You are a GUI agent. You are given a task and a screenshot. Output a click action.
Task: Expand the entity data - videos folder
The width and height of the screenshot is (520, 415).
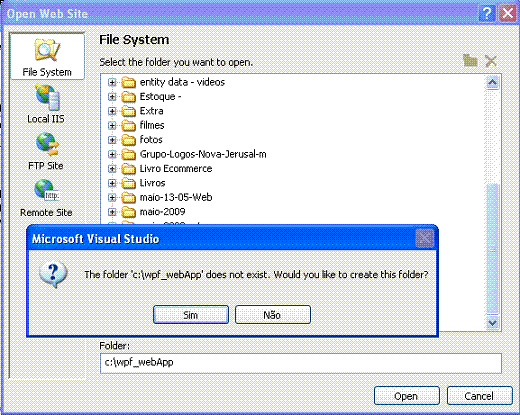click(112, 82)
